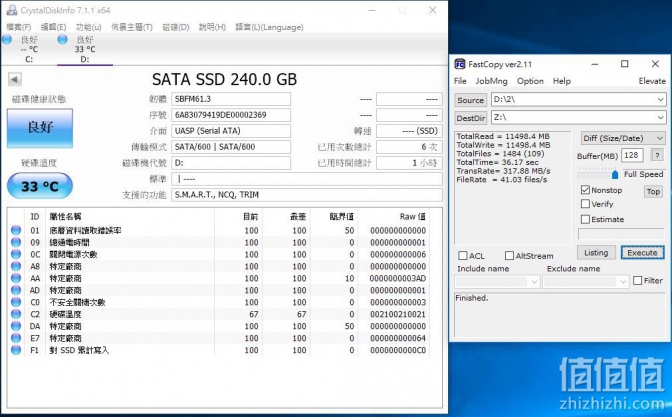Open the 語言(L)(Language) menu
This screenshot has width=672, height=417.
[270, 27]
